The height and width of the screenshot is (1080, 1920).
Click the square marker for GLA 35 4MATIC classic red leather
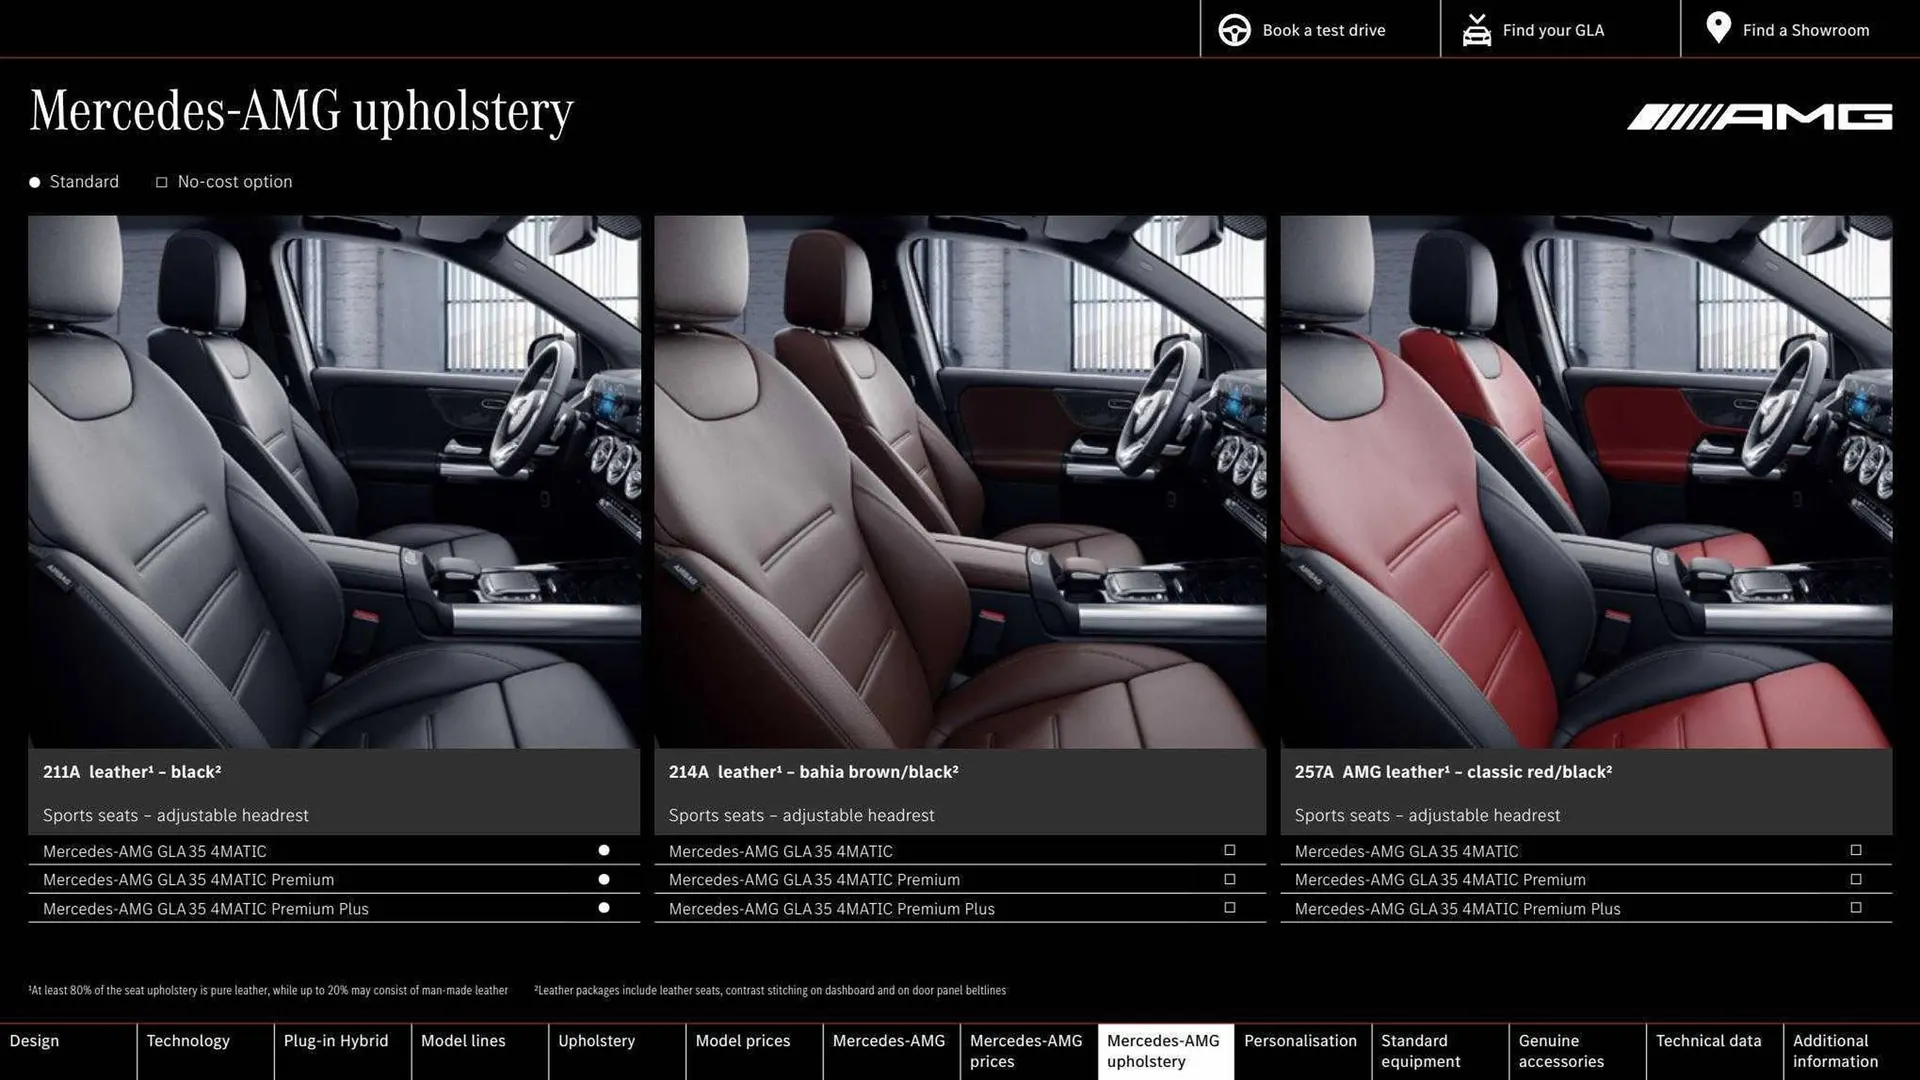[x=1854, y=850]
